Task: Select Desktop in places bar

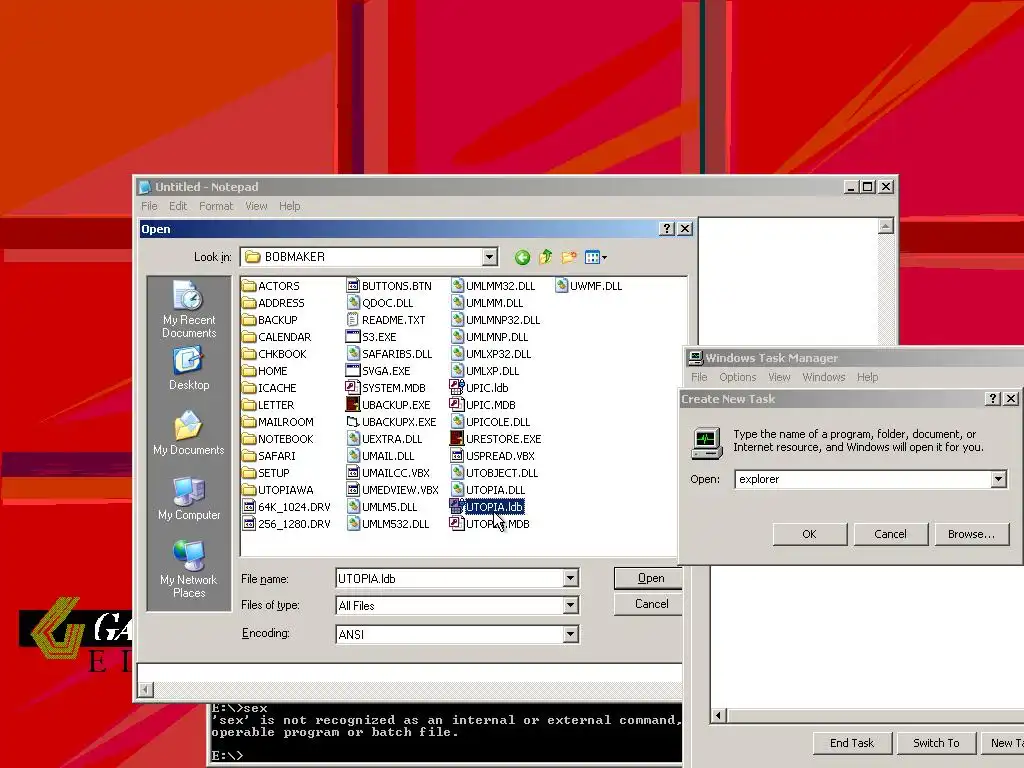Action: click(x=189, y=369)
